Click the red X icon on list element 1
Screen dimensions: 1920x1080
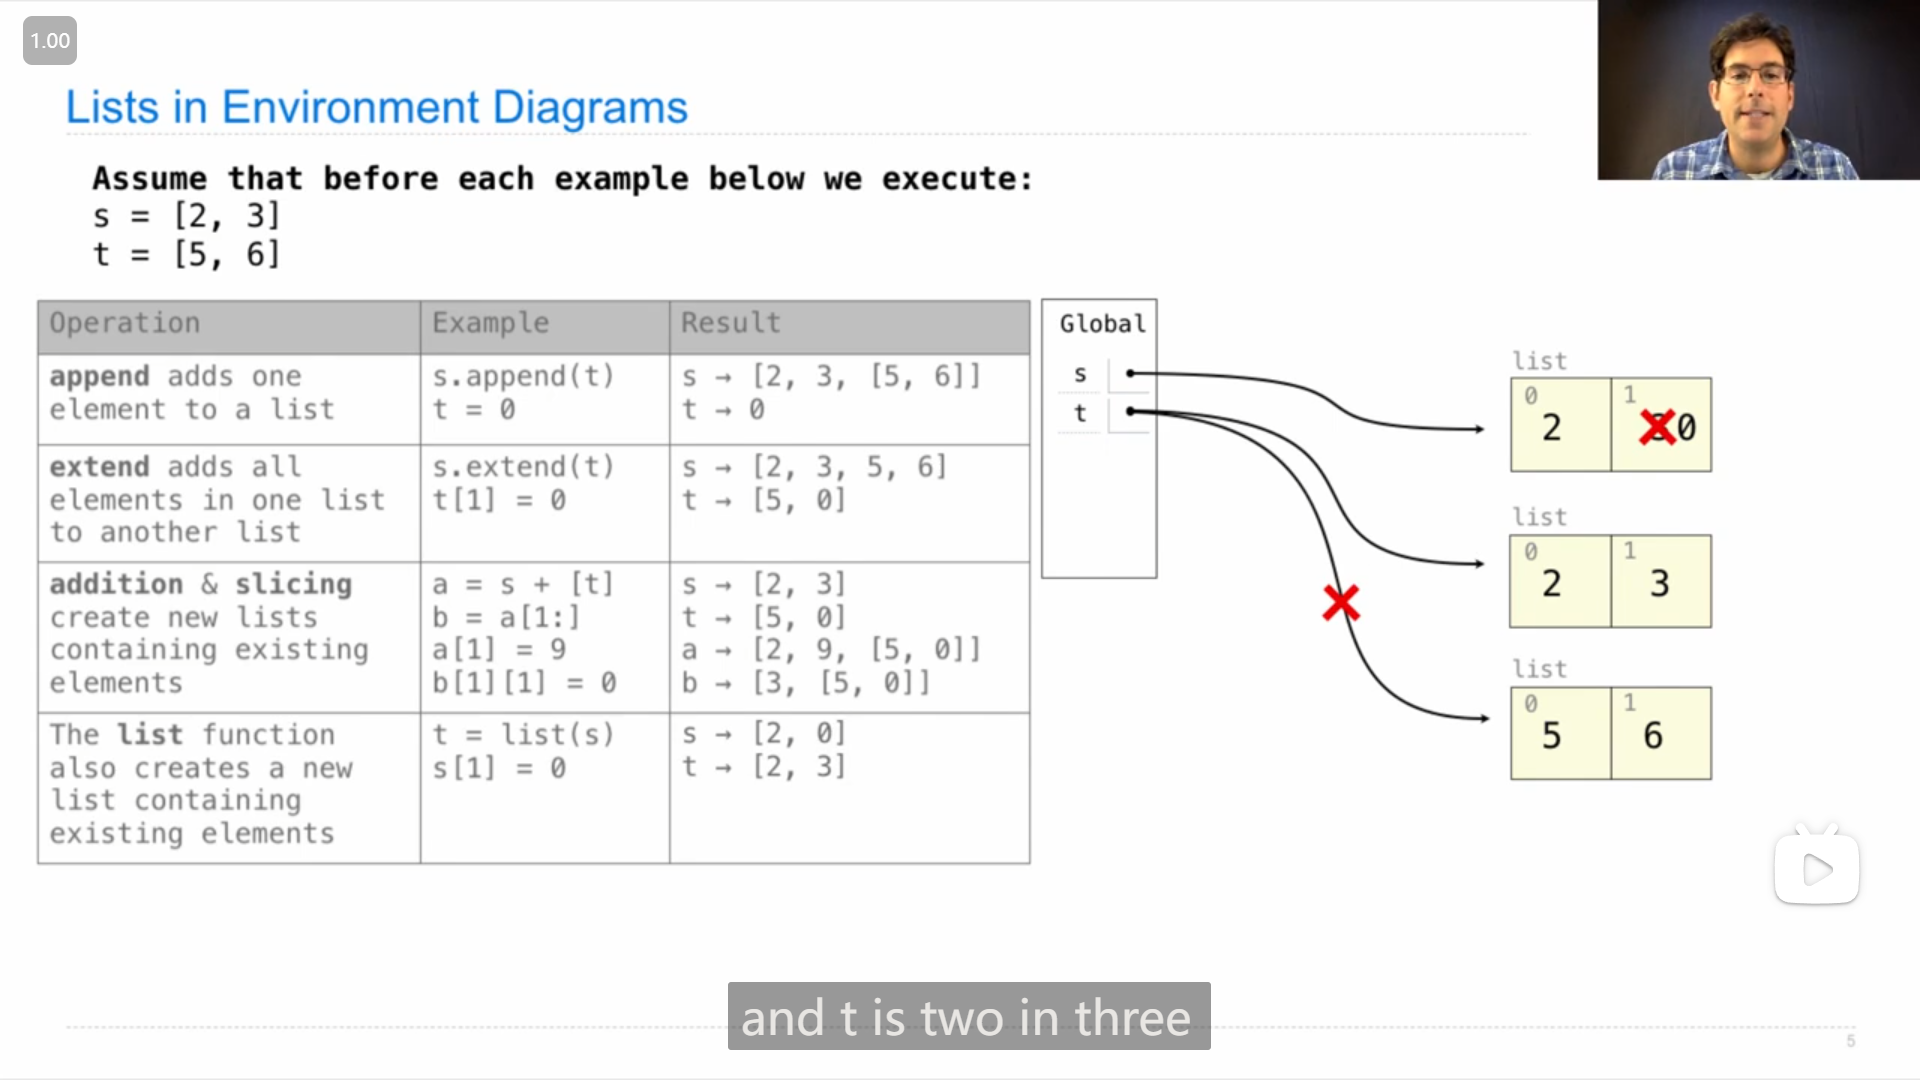(1652, 426)
